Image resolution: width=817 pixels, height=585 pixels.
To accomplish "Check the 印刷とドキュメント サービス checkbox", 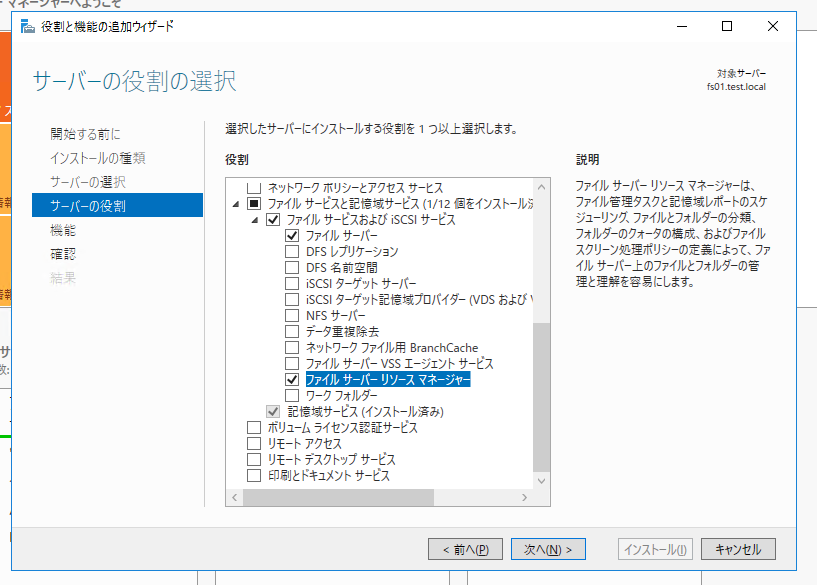I will 254,475.
